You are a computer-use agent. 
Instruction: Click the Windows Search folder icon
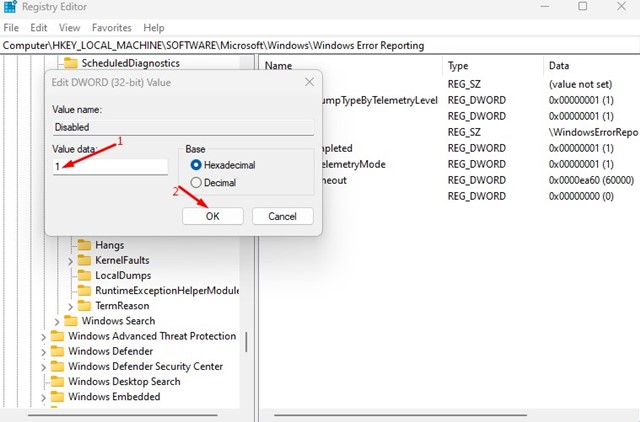coord(70,321)
